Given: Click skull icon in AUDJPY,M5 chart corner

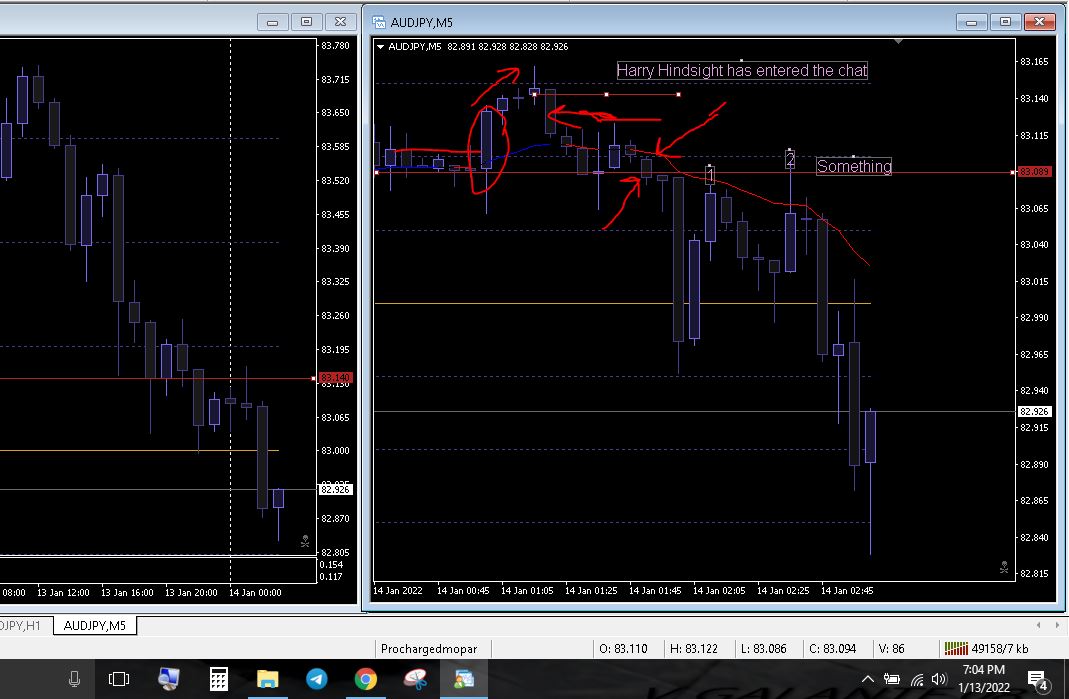Looking at the screenshot, I should (x=1004, y=567).
